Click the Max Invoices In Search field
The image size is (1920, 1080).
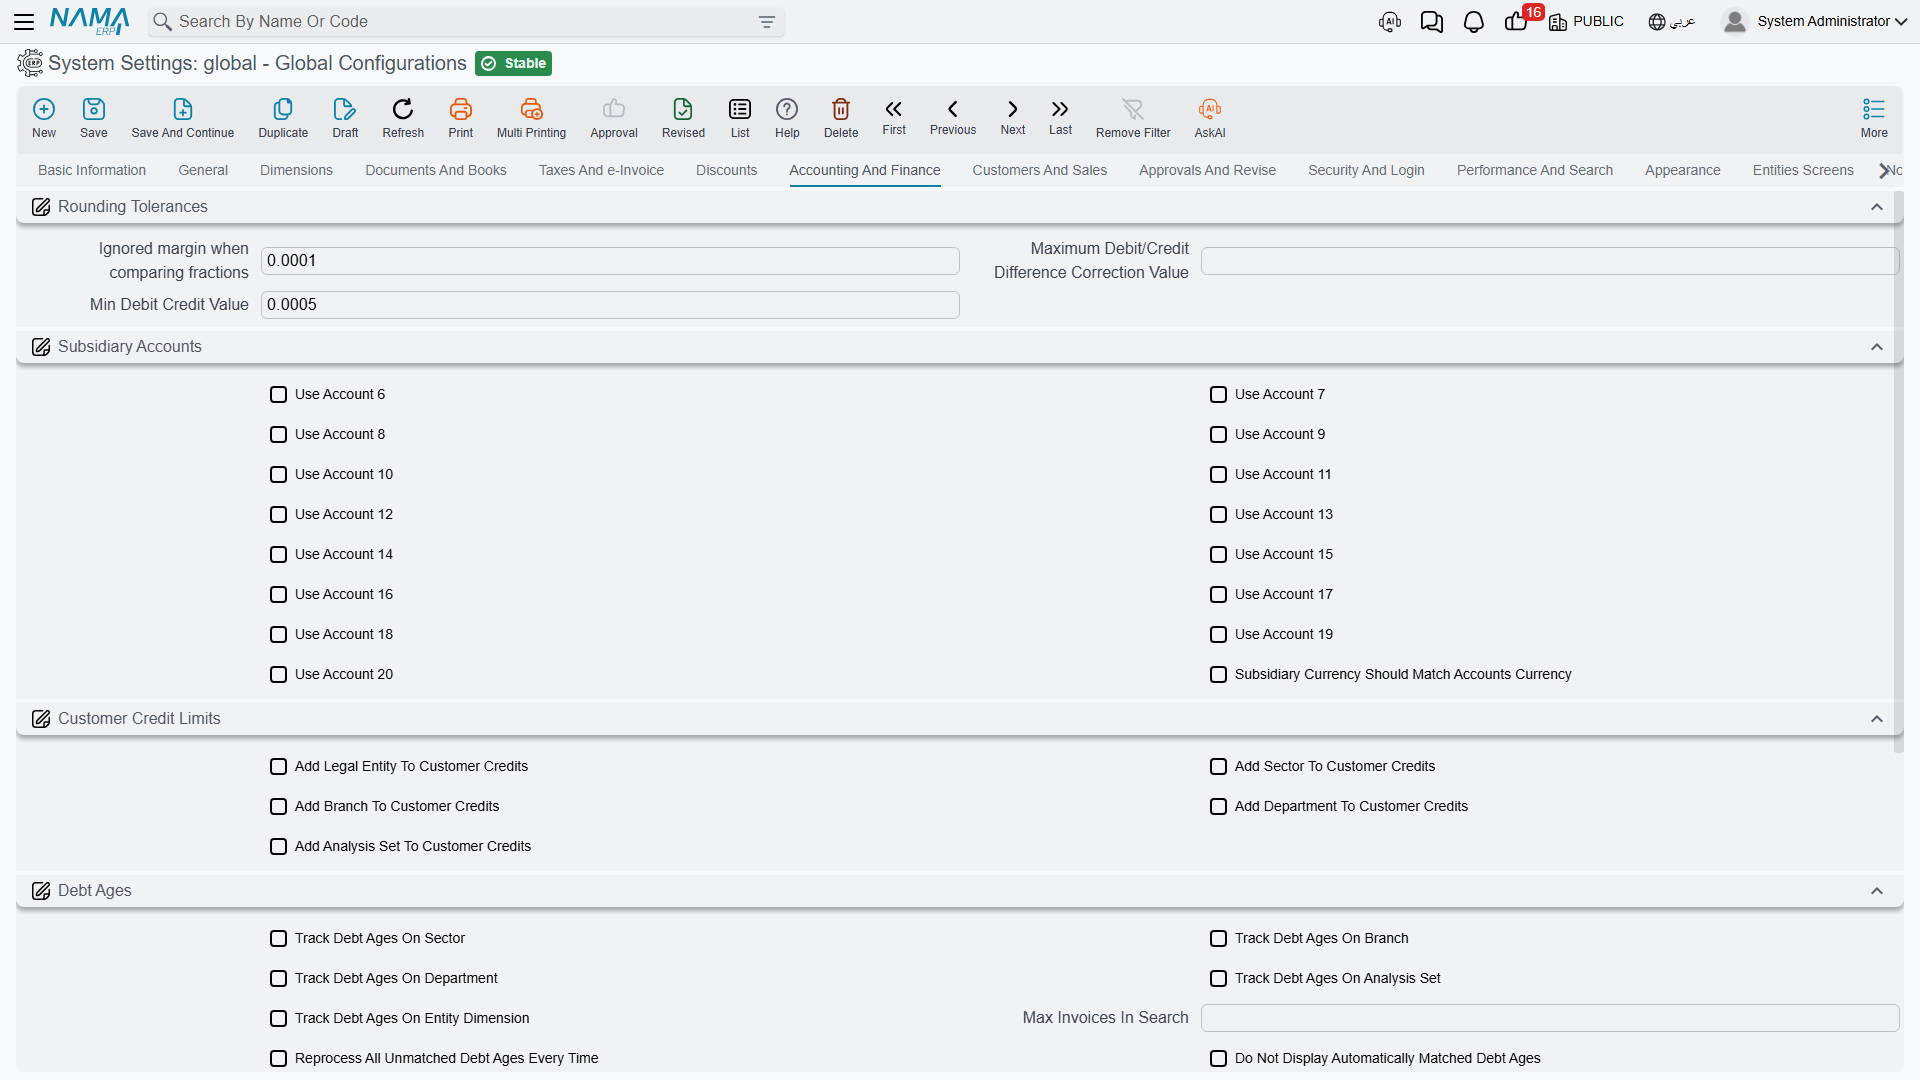click(1549, 1018)
